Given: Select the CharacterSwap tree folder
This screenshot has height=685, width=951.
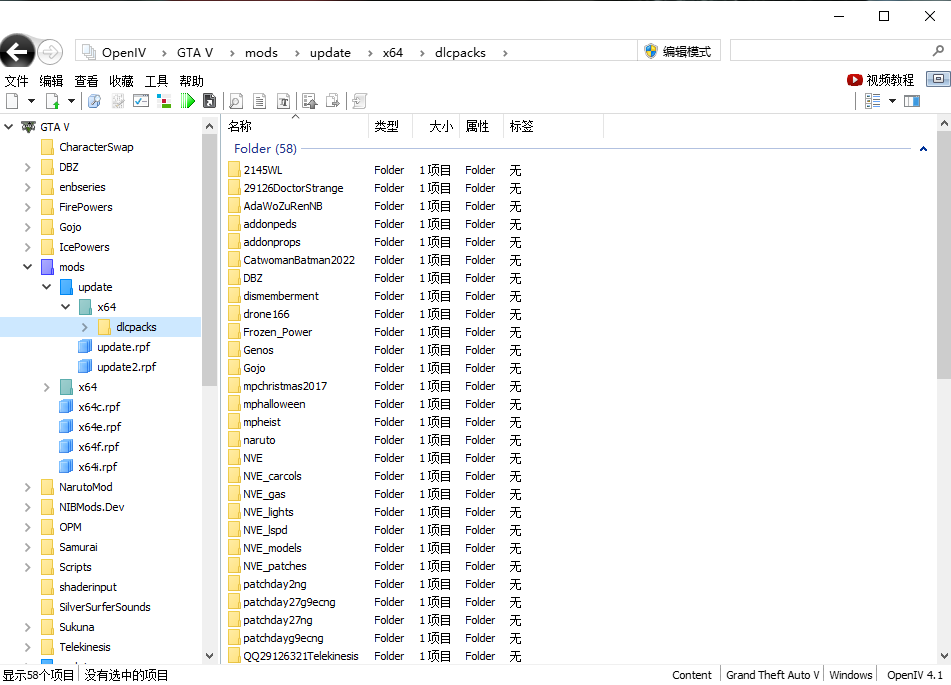Looking at the screenshot, I should [96, 147].
